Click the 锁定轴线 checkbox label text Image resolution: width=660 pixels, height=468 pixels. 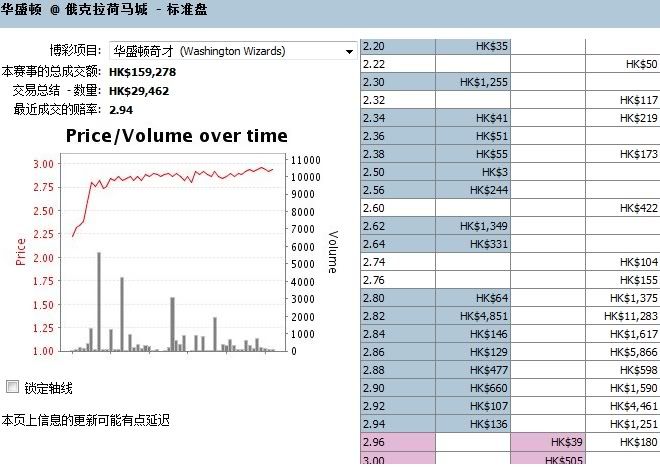[48, 388]
